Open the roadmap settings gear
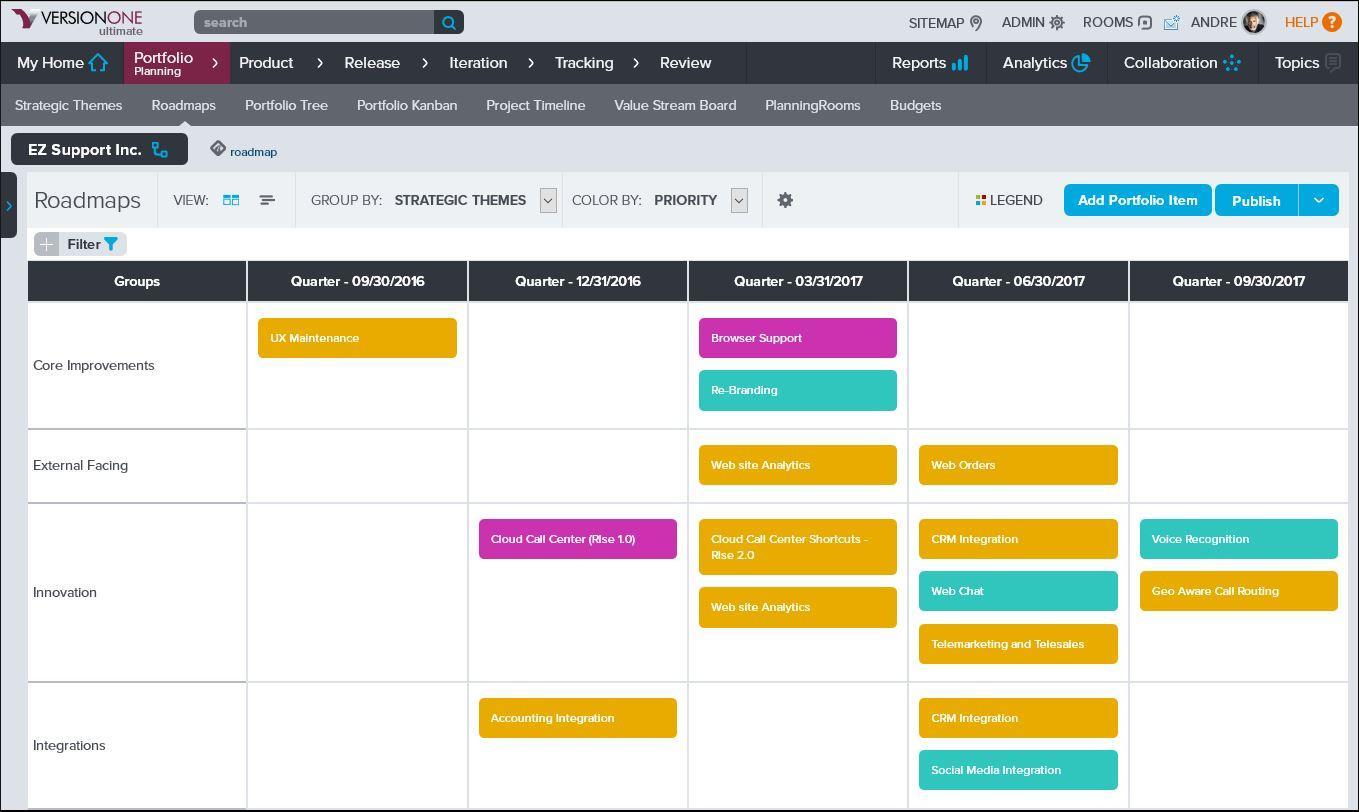The height and width of the screenshot is (812, 1359). [785, 200]
